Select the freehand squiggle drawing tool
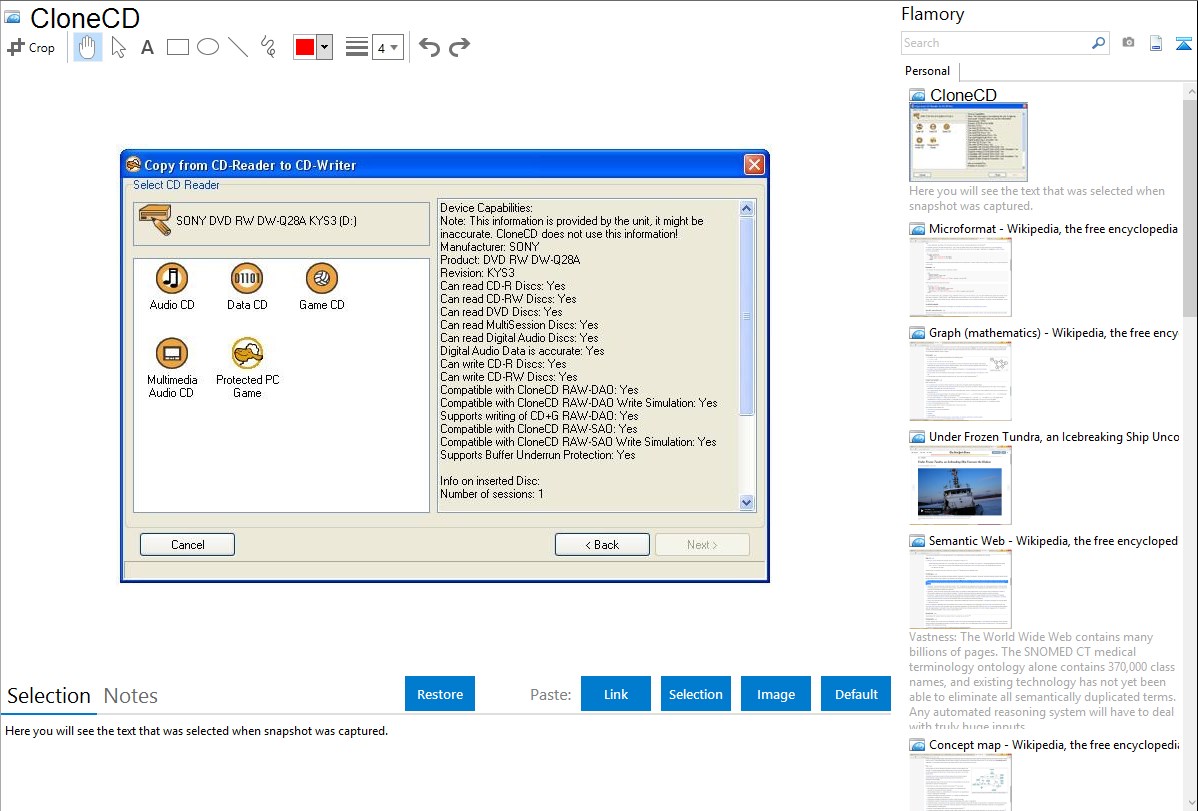 pyautogui.click(x=268, y=47)
